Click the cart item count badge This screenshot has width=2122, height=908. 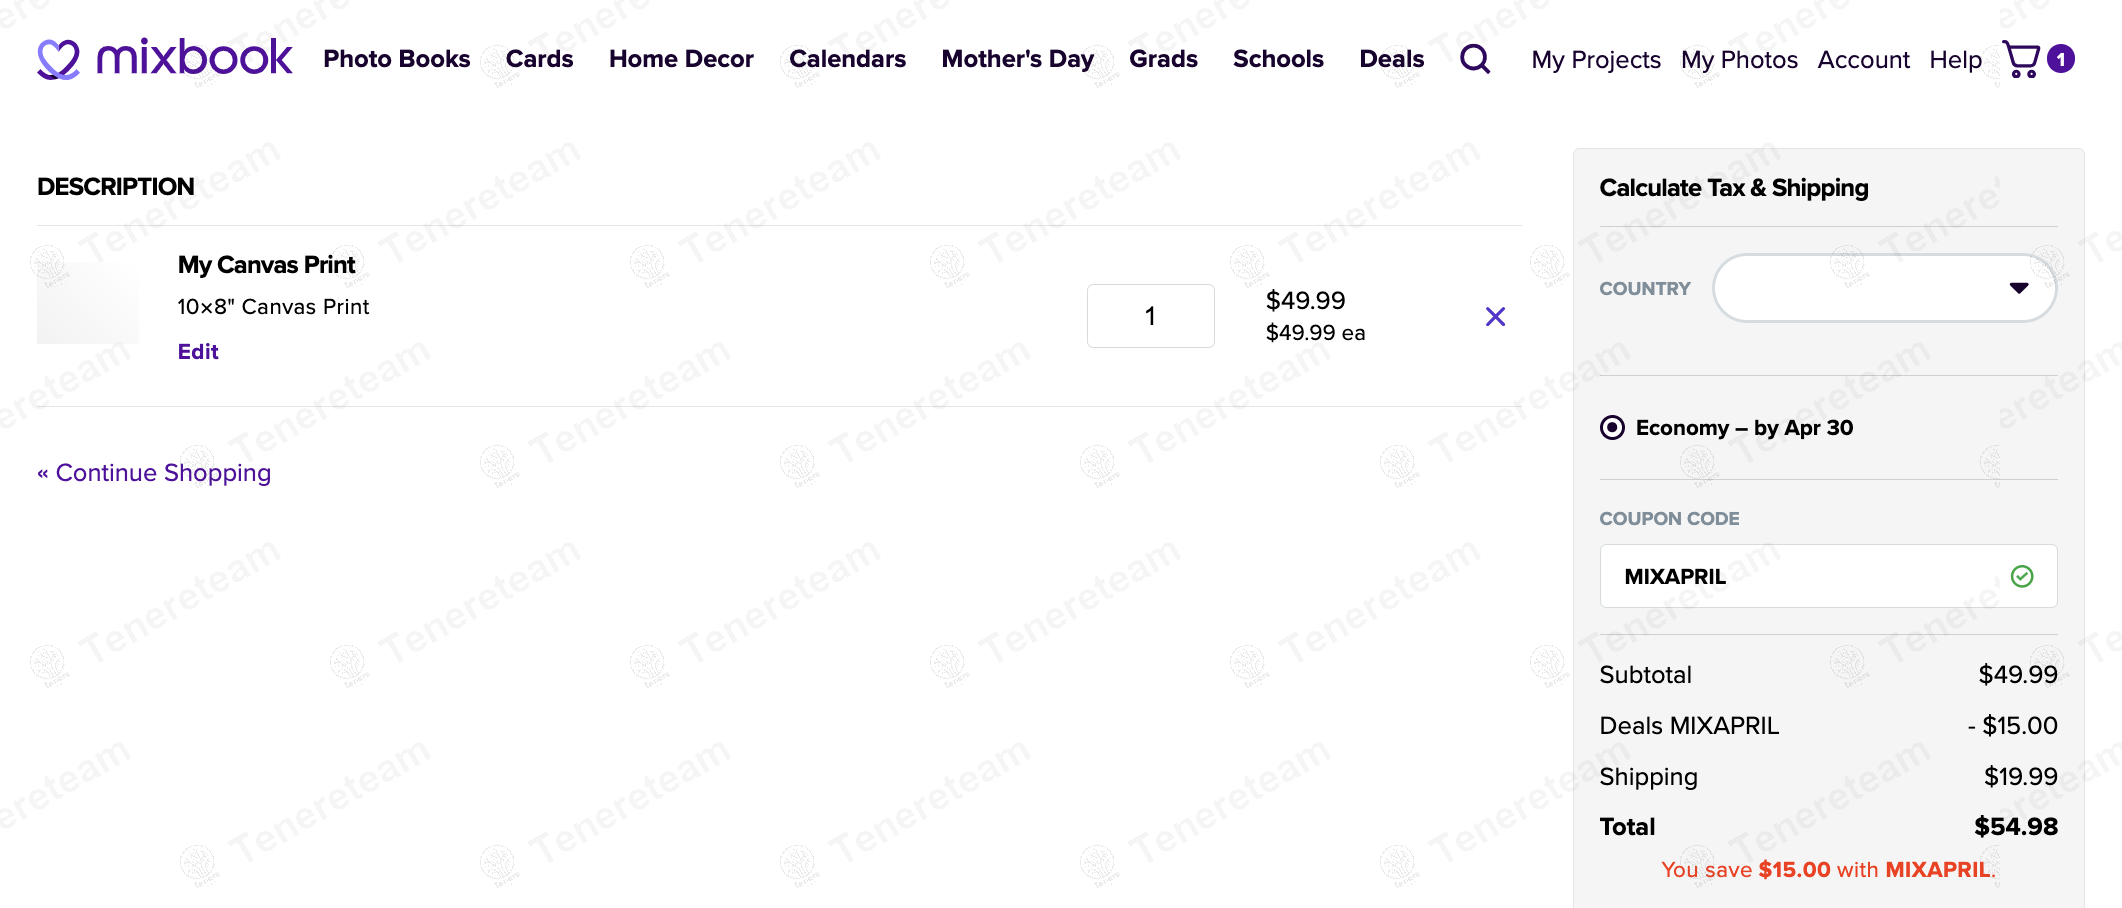click(2061, 59)
